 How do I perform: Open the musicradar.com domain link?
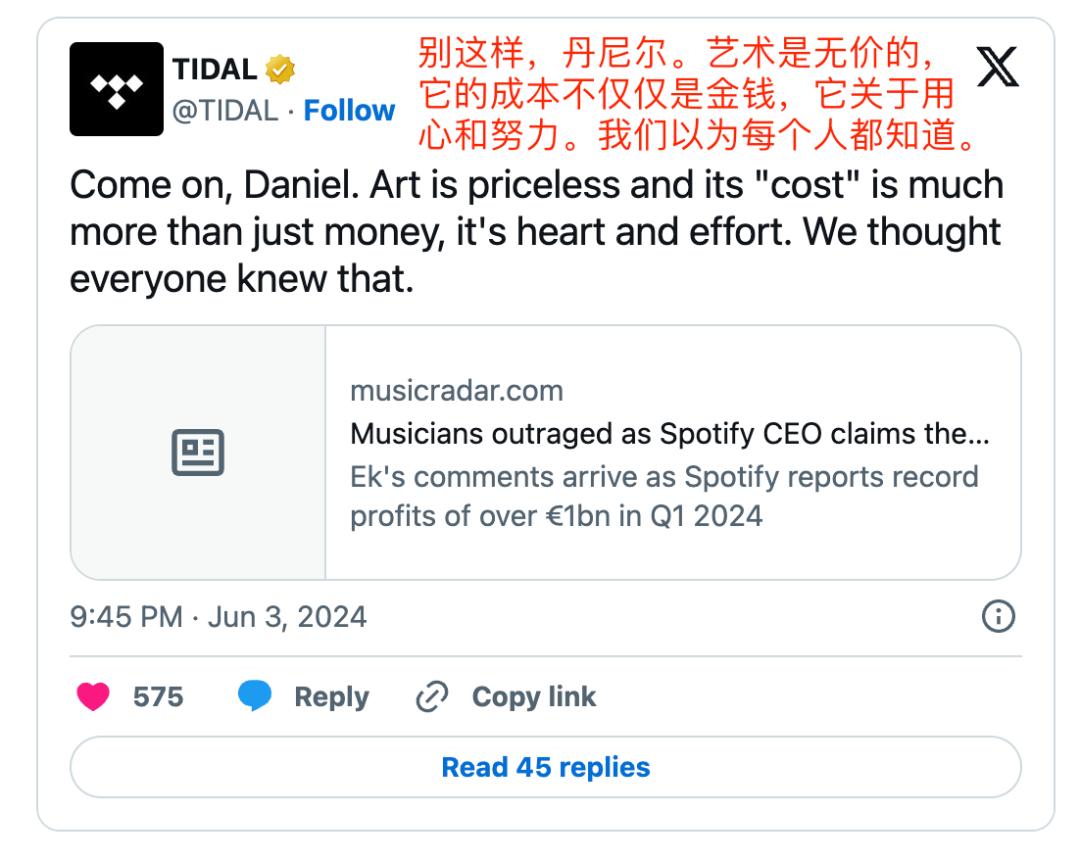point(457,391)
